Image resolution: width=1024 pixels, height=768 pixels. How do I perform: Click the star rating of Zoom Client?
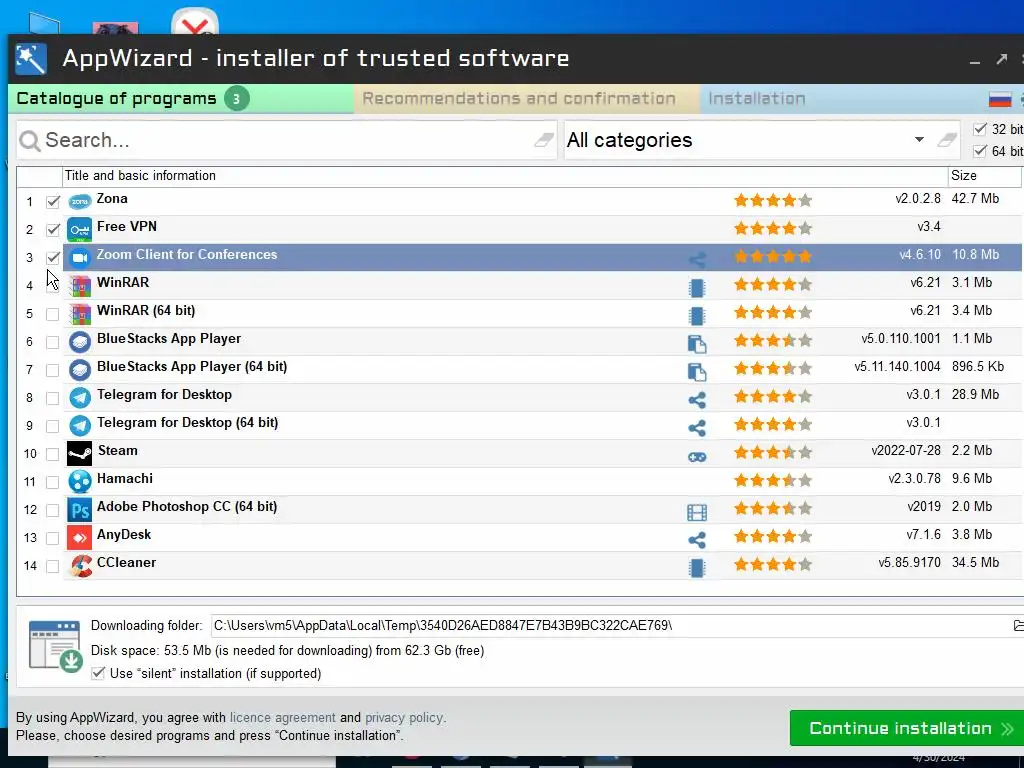[773, 256]
